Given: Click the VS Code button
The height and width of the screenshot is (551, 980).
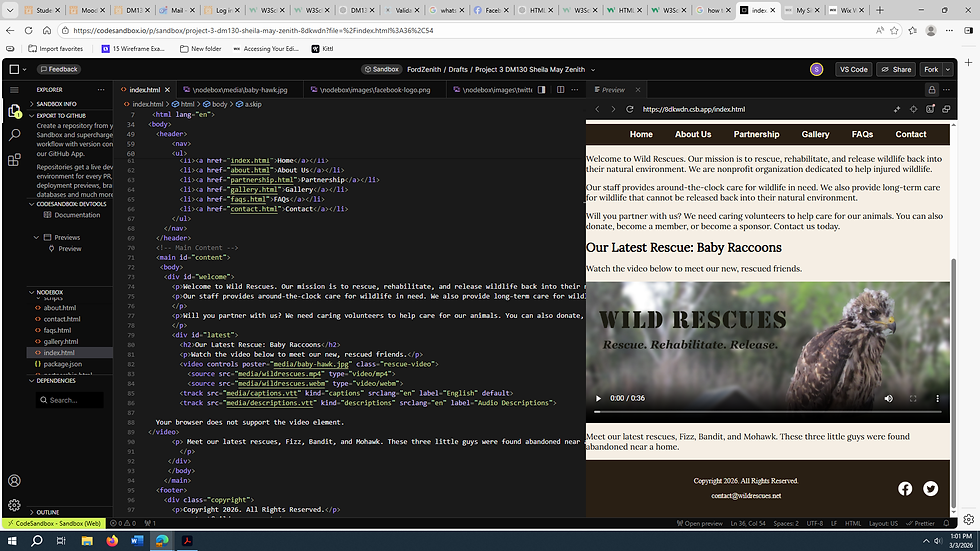Looking at the screenshot, I should (853, 69).
